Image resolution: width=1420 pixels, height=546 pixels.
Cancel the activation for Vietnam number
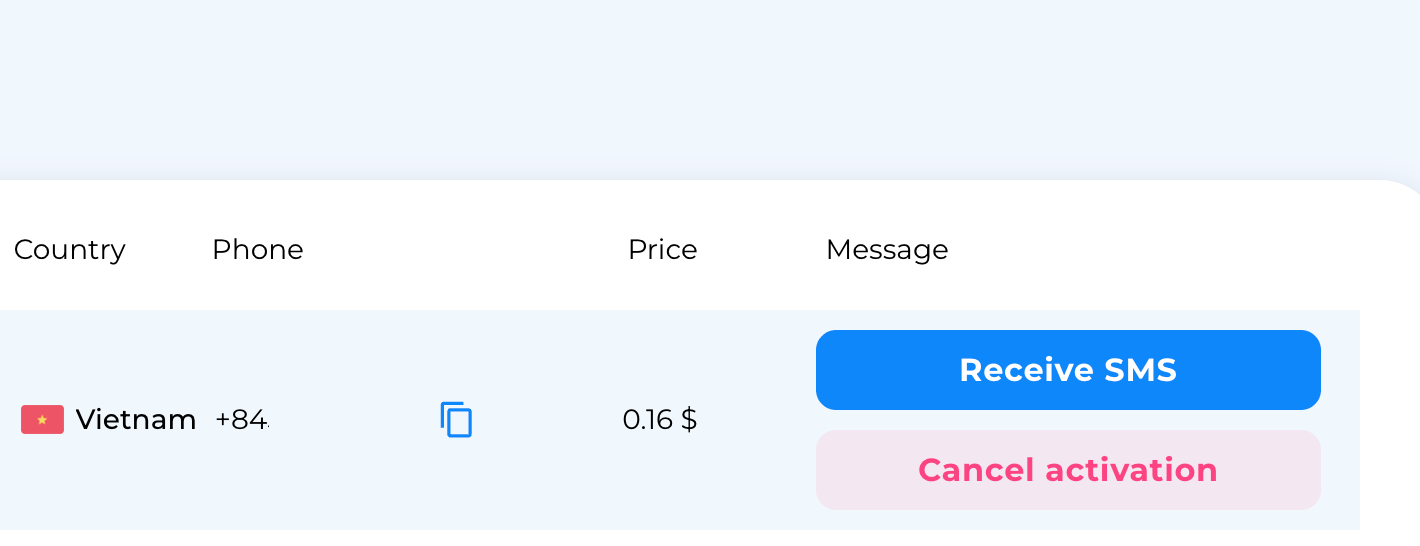1068,470
